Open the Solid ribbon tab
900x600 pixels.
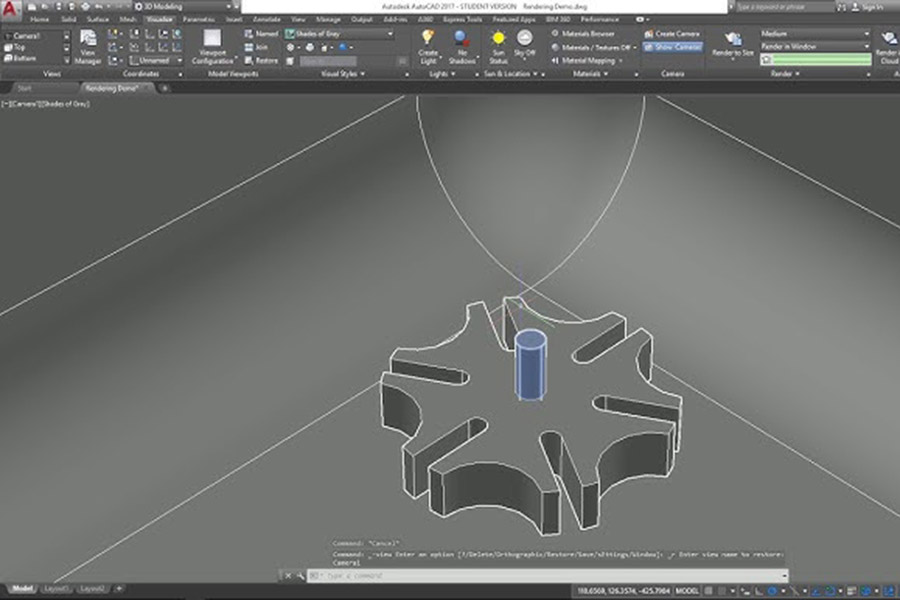[68, 20]
